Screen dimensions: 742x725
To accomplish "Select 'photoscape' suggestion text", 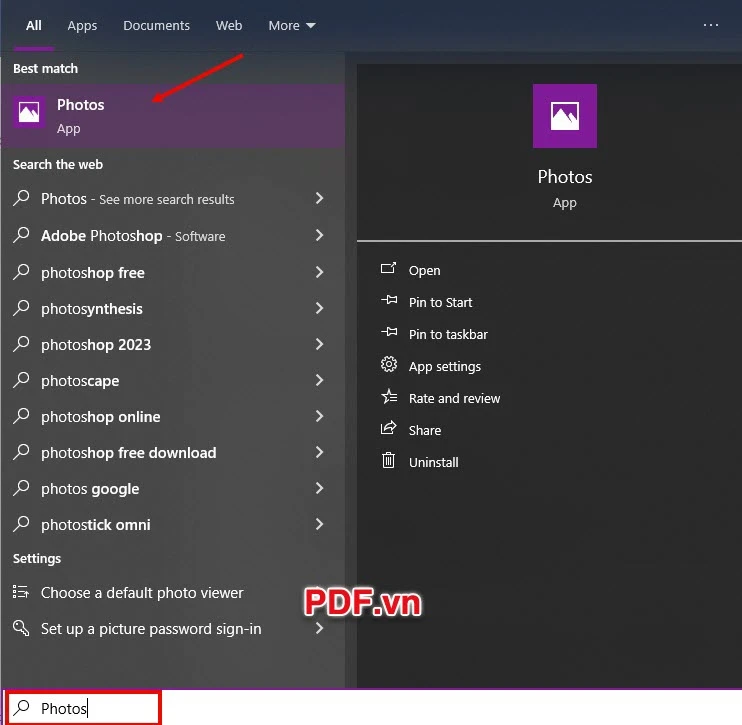I will click(x=80, y=381).
